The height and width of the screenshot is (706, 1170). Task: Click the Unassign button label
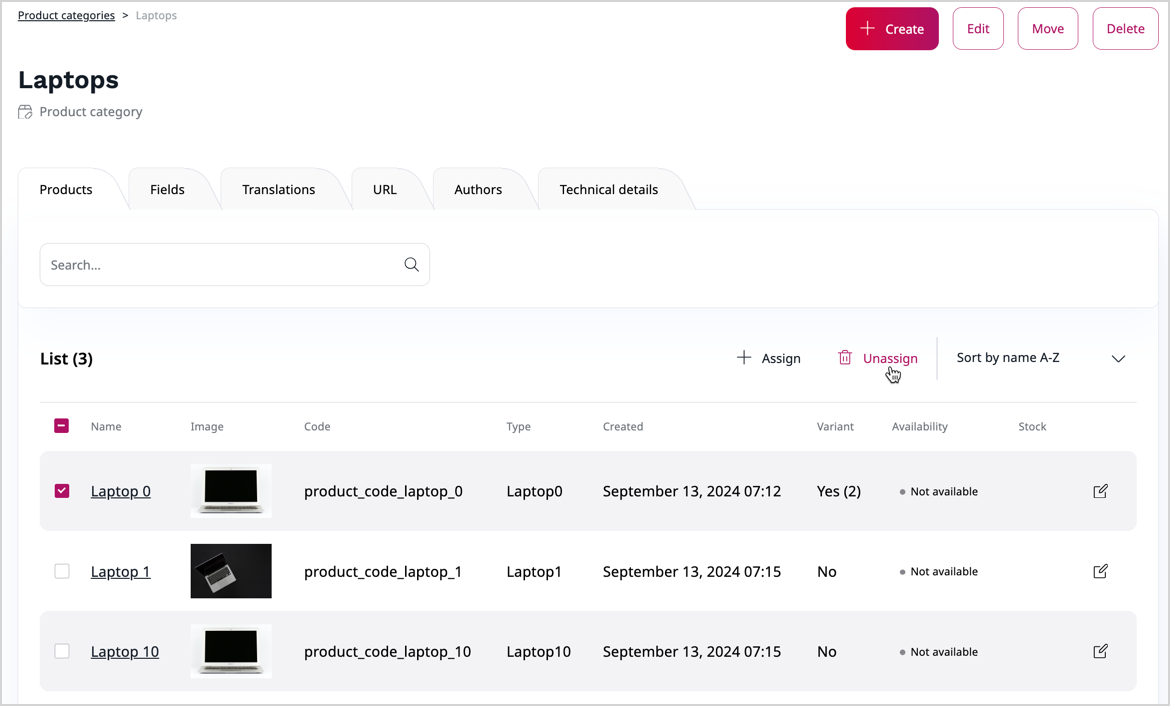pos(890,359)
